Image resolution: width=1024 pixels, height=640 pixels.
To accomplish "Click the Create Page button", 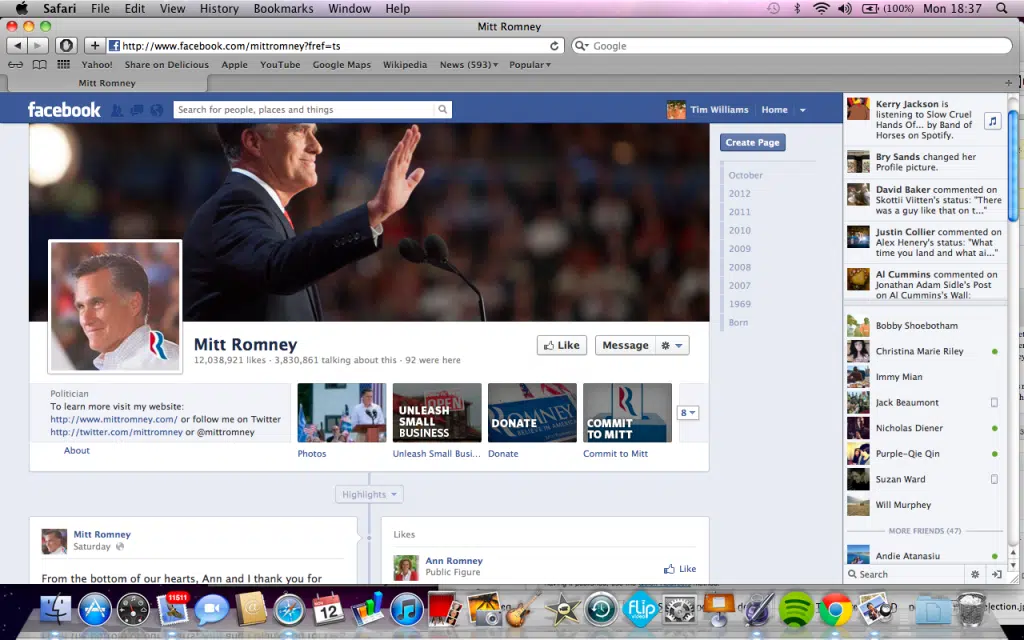I will coord(752,142).
